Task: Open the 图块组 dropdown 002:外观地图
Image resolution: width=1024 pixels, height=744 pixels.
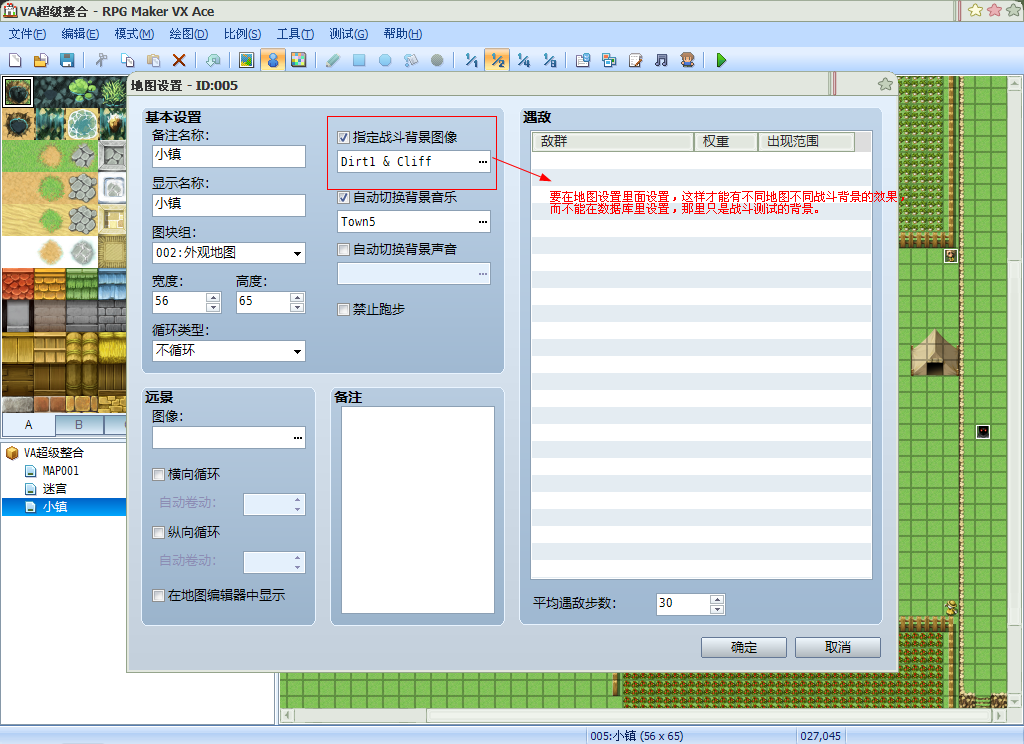Action: tap(229, 253)
